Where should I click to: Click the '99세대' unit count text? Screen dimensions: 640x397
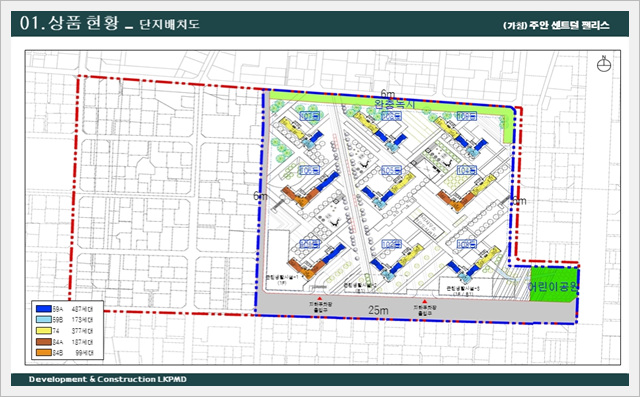(x=84, y=353)
